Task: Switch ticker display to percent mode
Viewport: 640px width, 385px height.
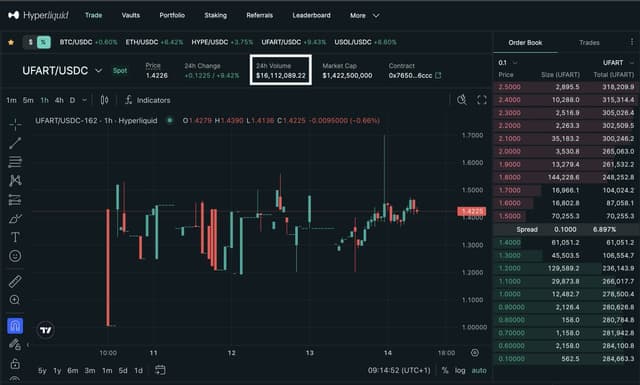Action: (x=44, y=42)
